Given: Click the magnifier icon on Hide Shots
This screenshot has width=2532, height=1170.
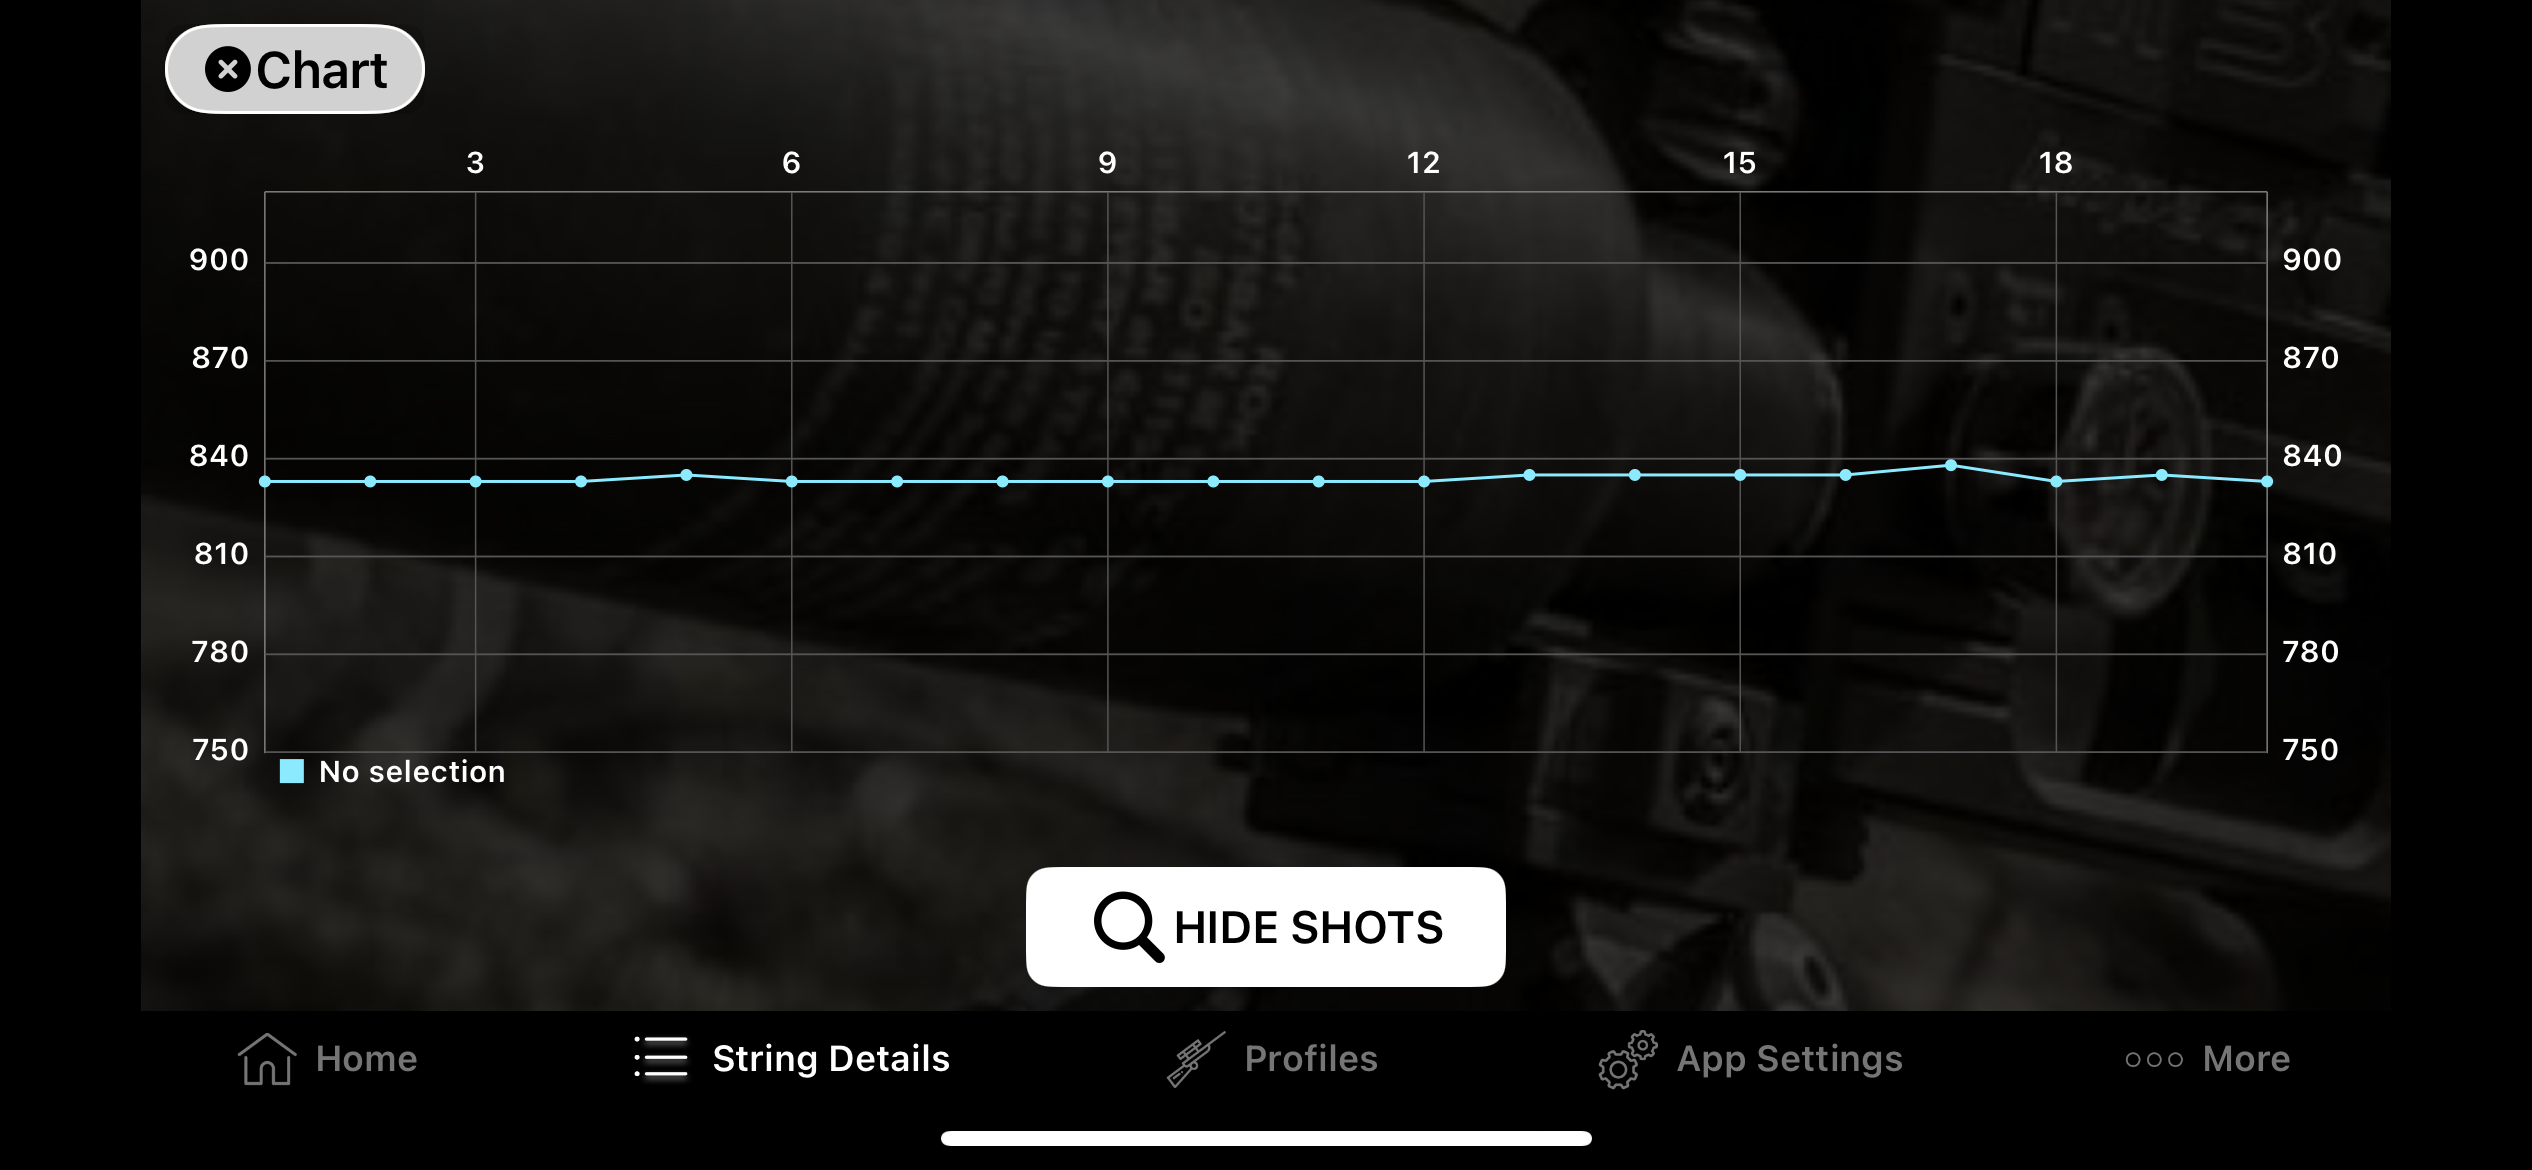Looking at the screenshot, I should coord(1128,927).
